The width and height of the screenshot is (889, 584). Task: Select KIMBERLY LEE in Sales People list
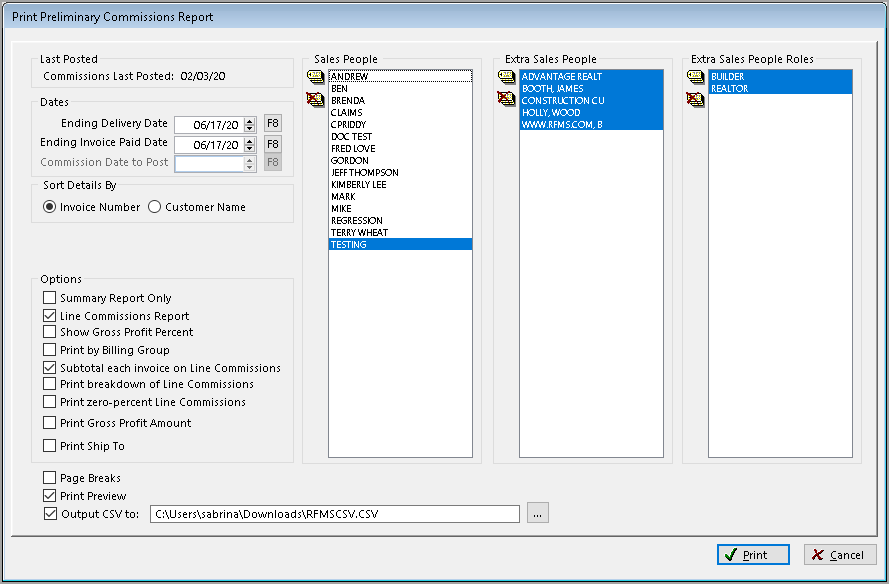click(400, 184)
